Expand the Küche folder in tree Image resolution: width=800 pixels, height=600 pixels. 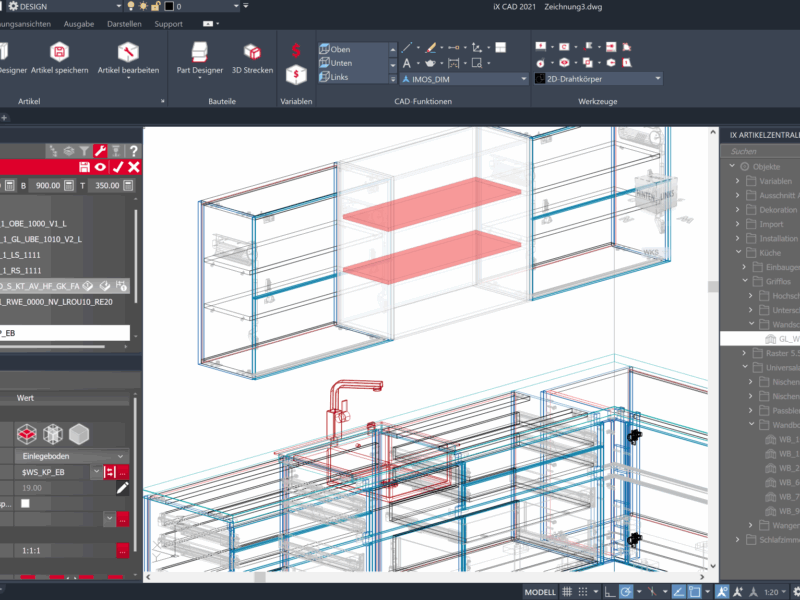[739, 253]
